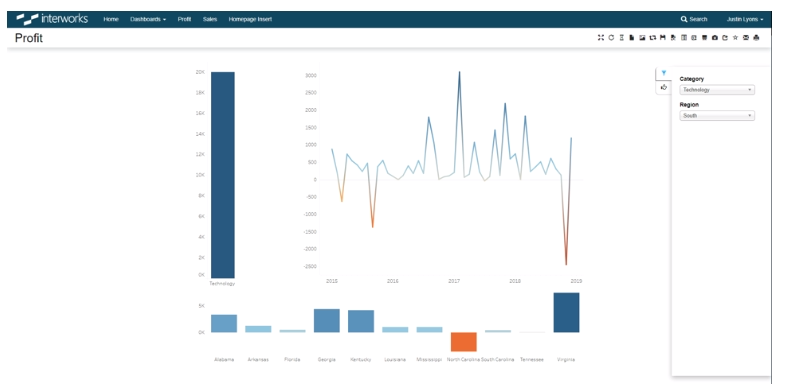Open Homepage Insert nav item

click(x=250, y=19)
